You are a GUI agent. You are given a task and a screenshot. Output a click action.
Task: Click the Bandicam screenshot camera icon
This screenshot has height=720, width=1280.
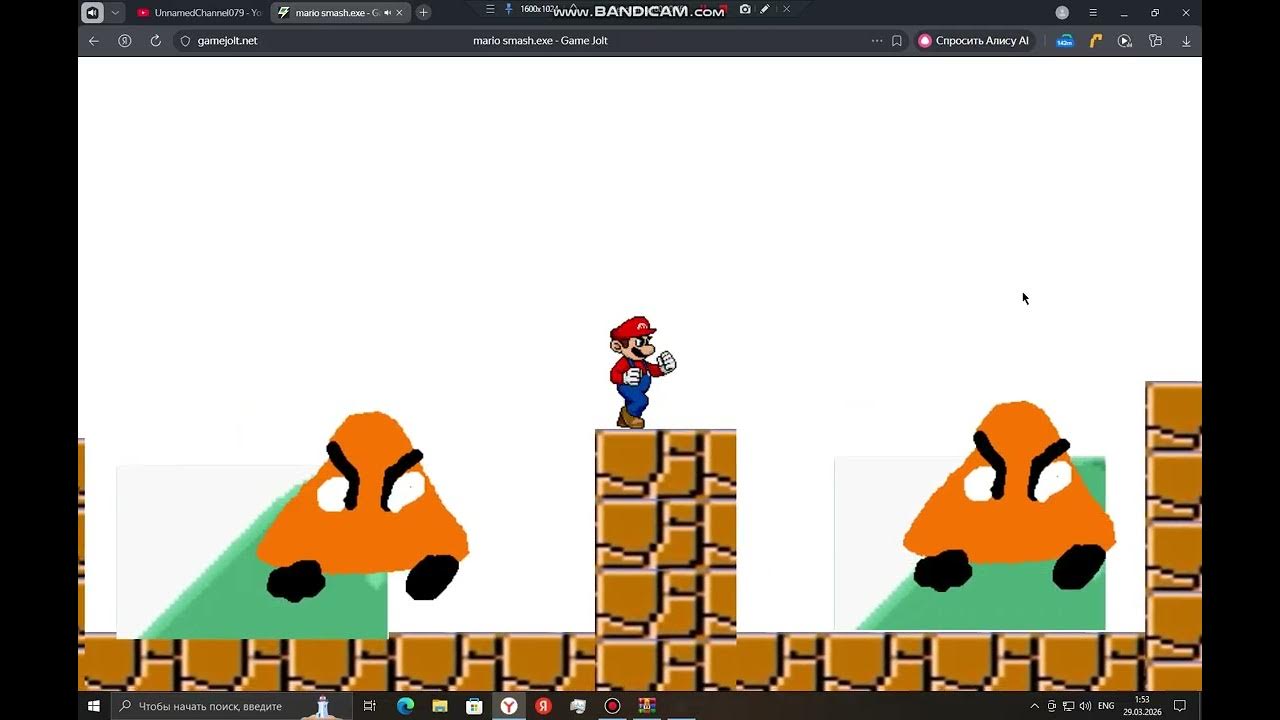tap(745, 9)
